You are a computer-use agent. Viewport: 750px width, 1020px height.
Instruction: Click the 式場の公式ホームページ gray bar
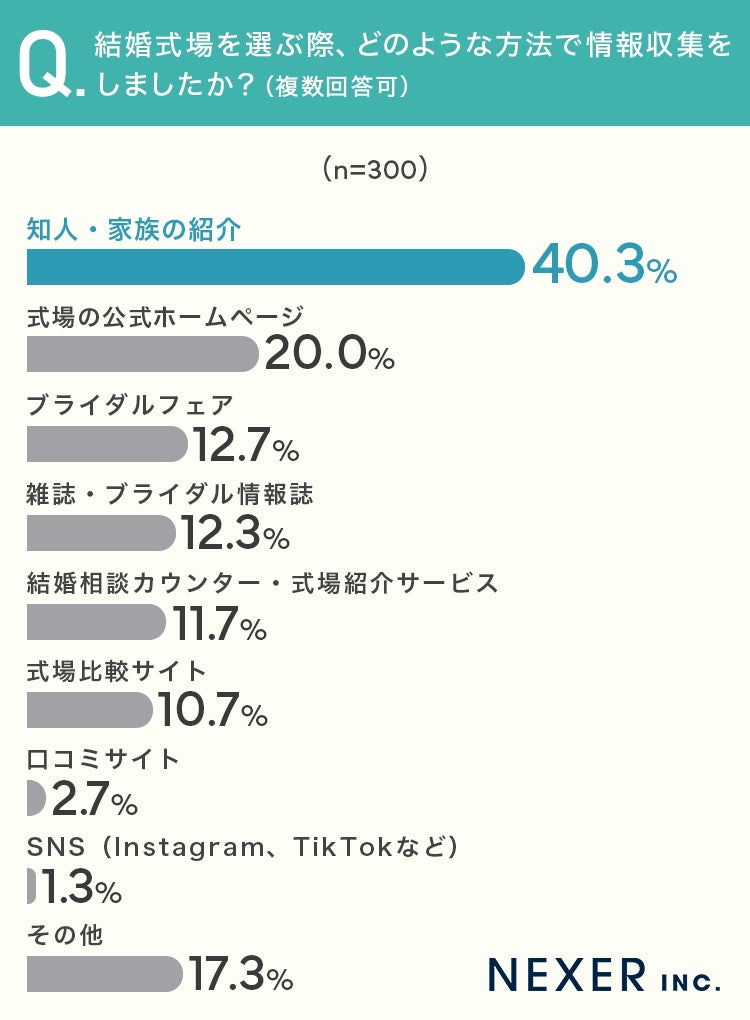(x=142, y=354)
